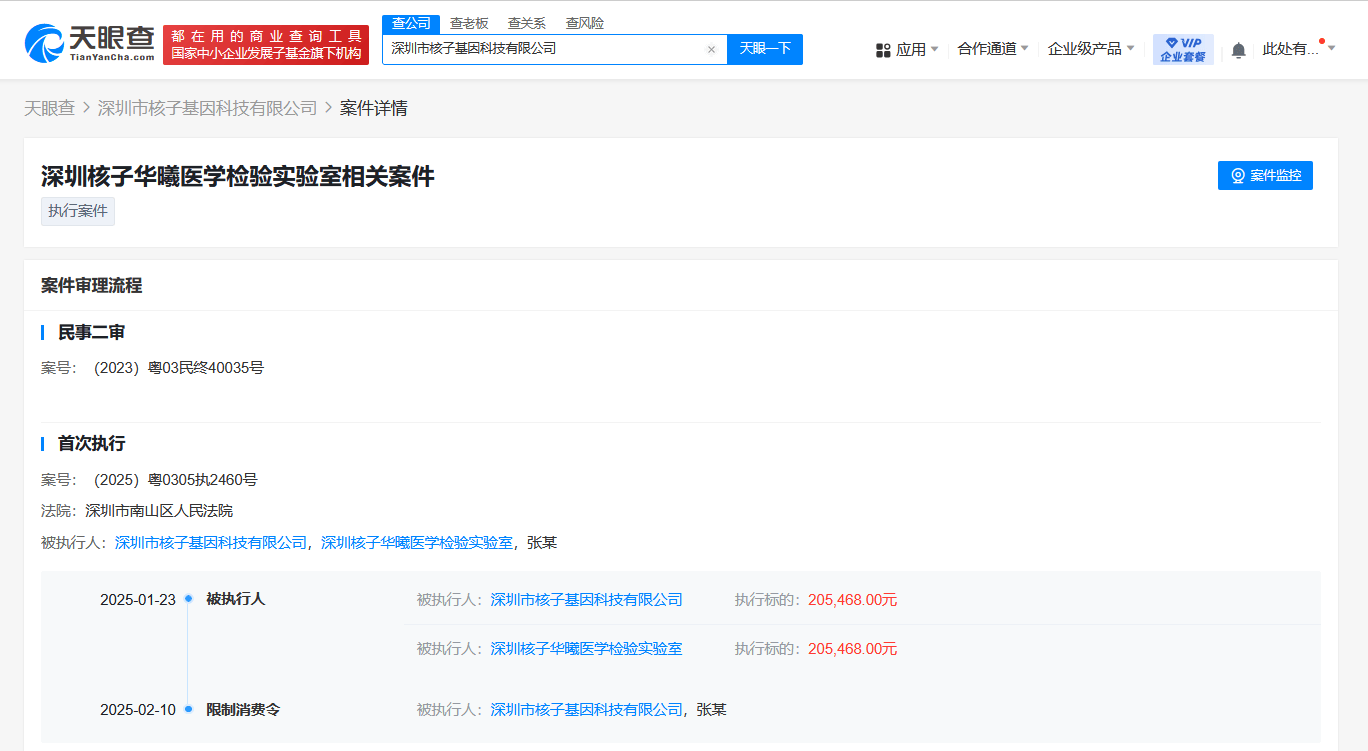The width and height of the screenshot is (1368, 751).
Task: Click the 2025-02-10 限制消费令 timeline dot
Action: point(188,709)
